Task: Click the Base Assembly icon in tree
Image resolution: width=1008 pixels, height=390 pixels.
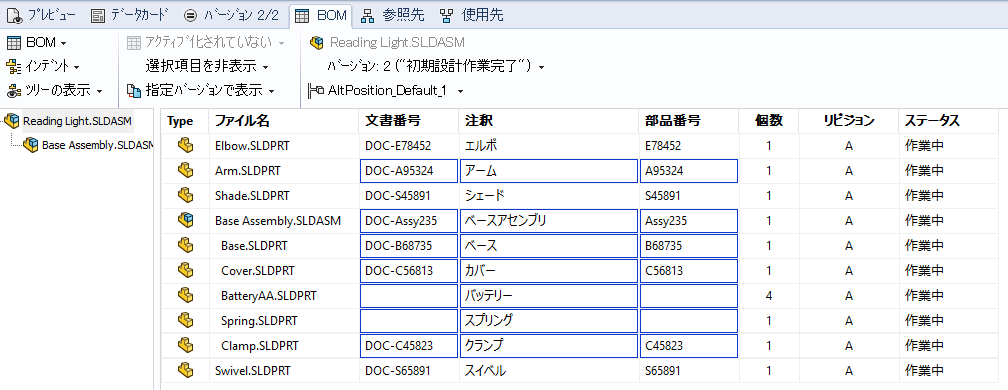Action: point(31,145)
